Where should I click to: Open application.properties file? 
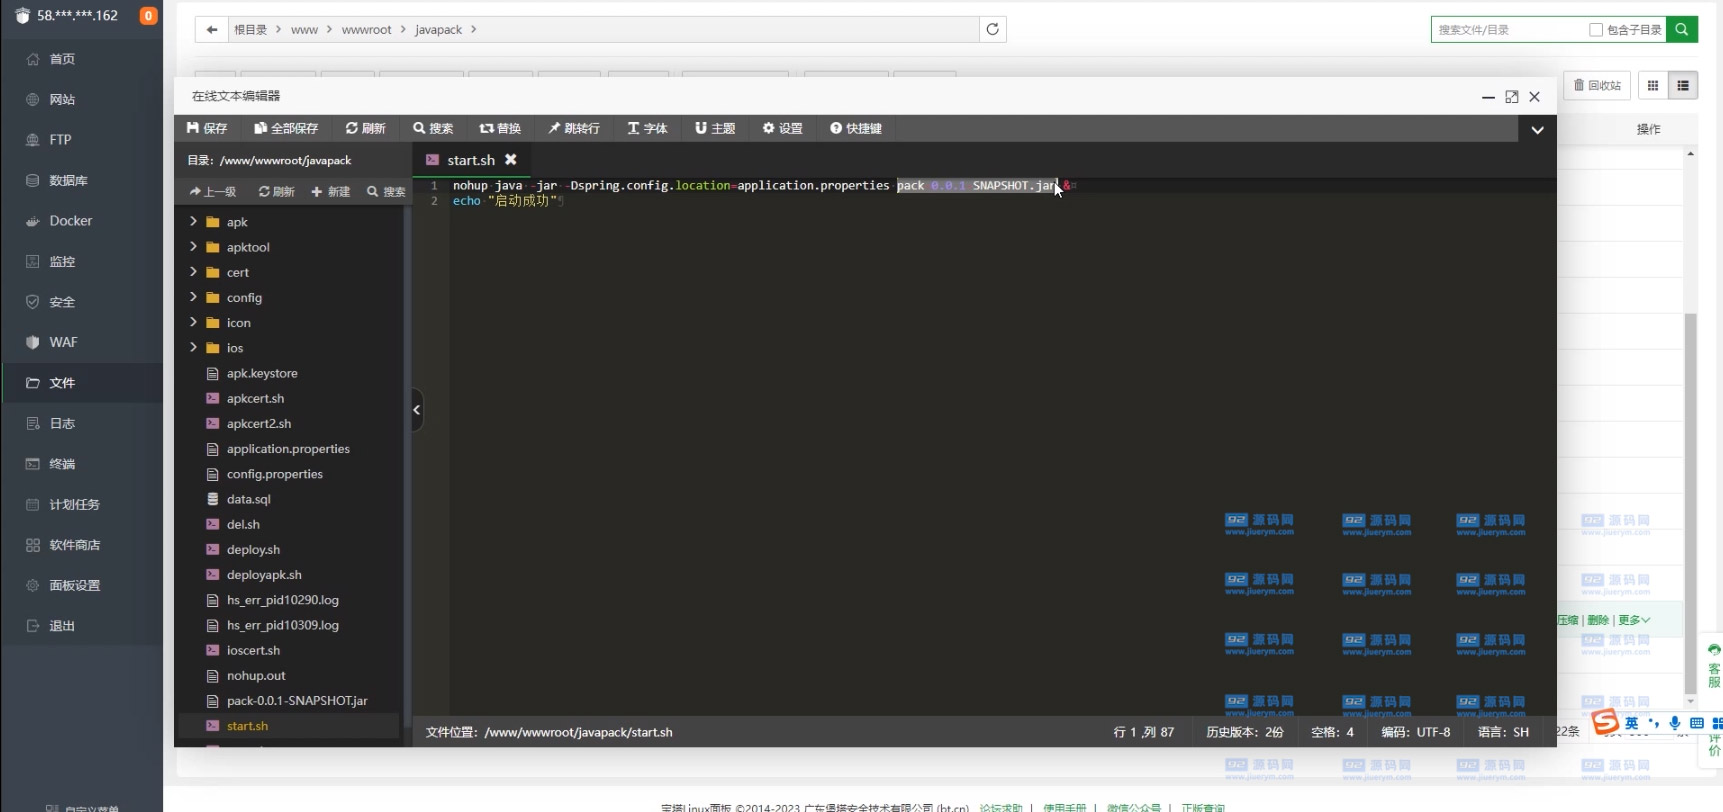pyautogui.click(x=290, y=449)
